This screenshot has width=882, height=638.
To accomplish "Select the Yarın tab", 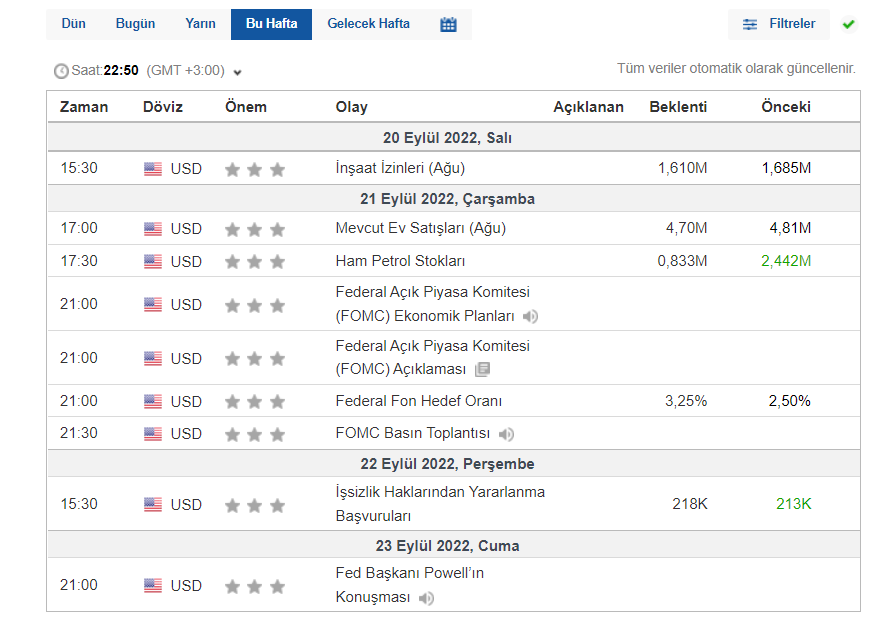I will click(200, 24).
